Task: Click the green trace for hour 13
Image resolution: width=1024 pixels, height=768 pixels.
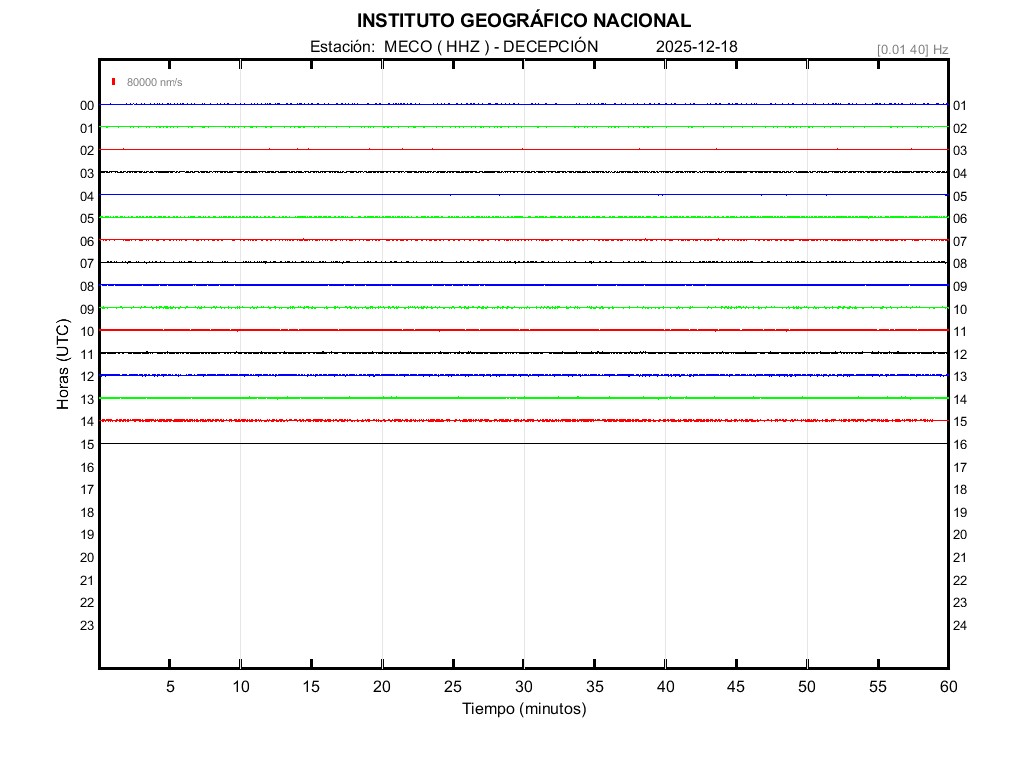Action: 524,398
